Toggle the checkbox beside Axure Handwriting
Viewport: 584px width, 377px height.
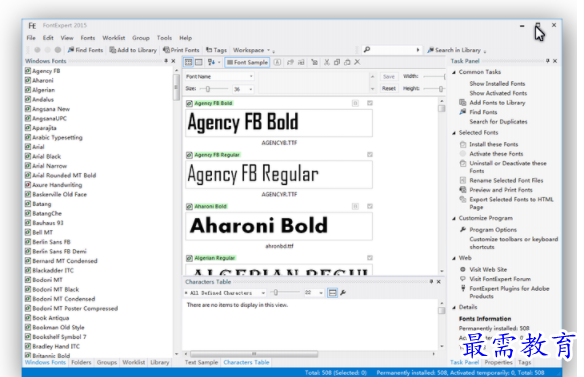[x=28, y=185]
